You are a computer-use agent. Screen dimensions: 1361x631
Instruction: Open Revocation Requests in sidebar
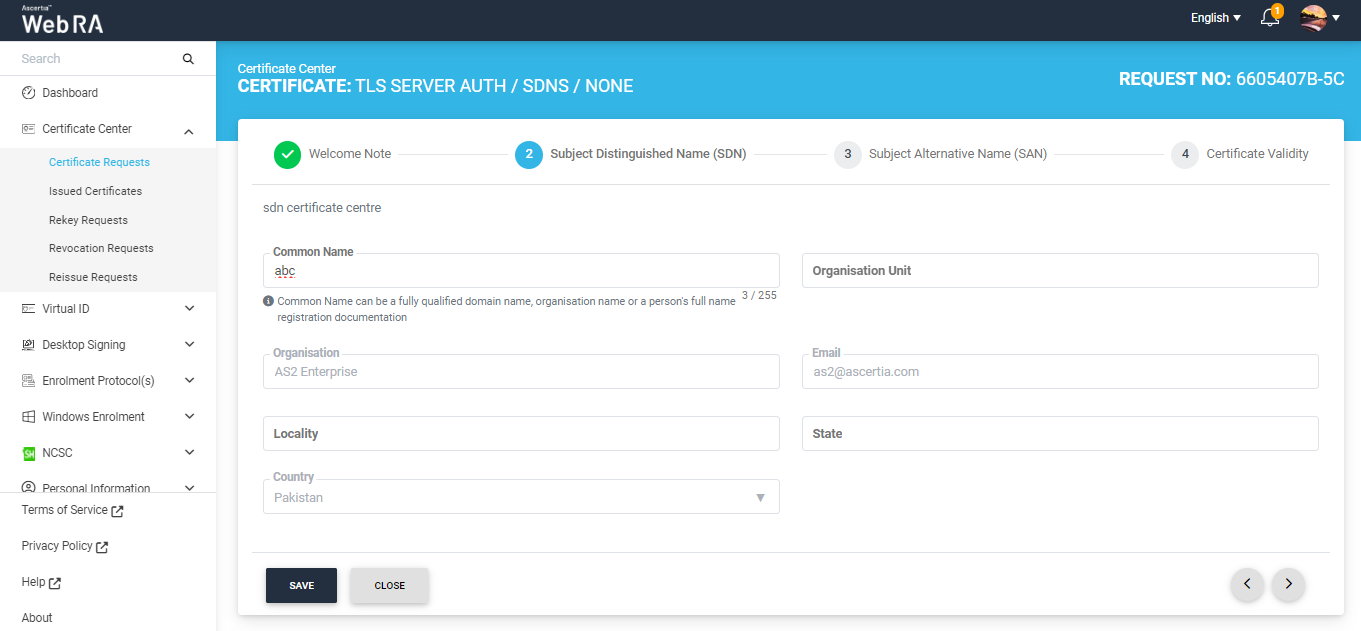click(101, 248)
